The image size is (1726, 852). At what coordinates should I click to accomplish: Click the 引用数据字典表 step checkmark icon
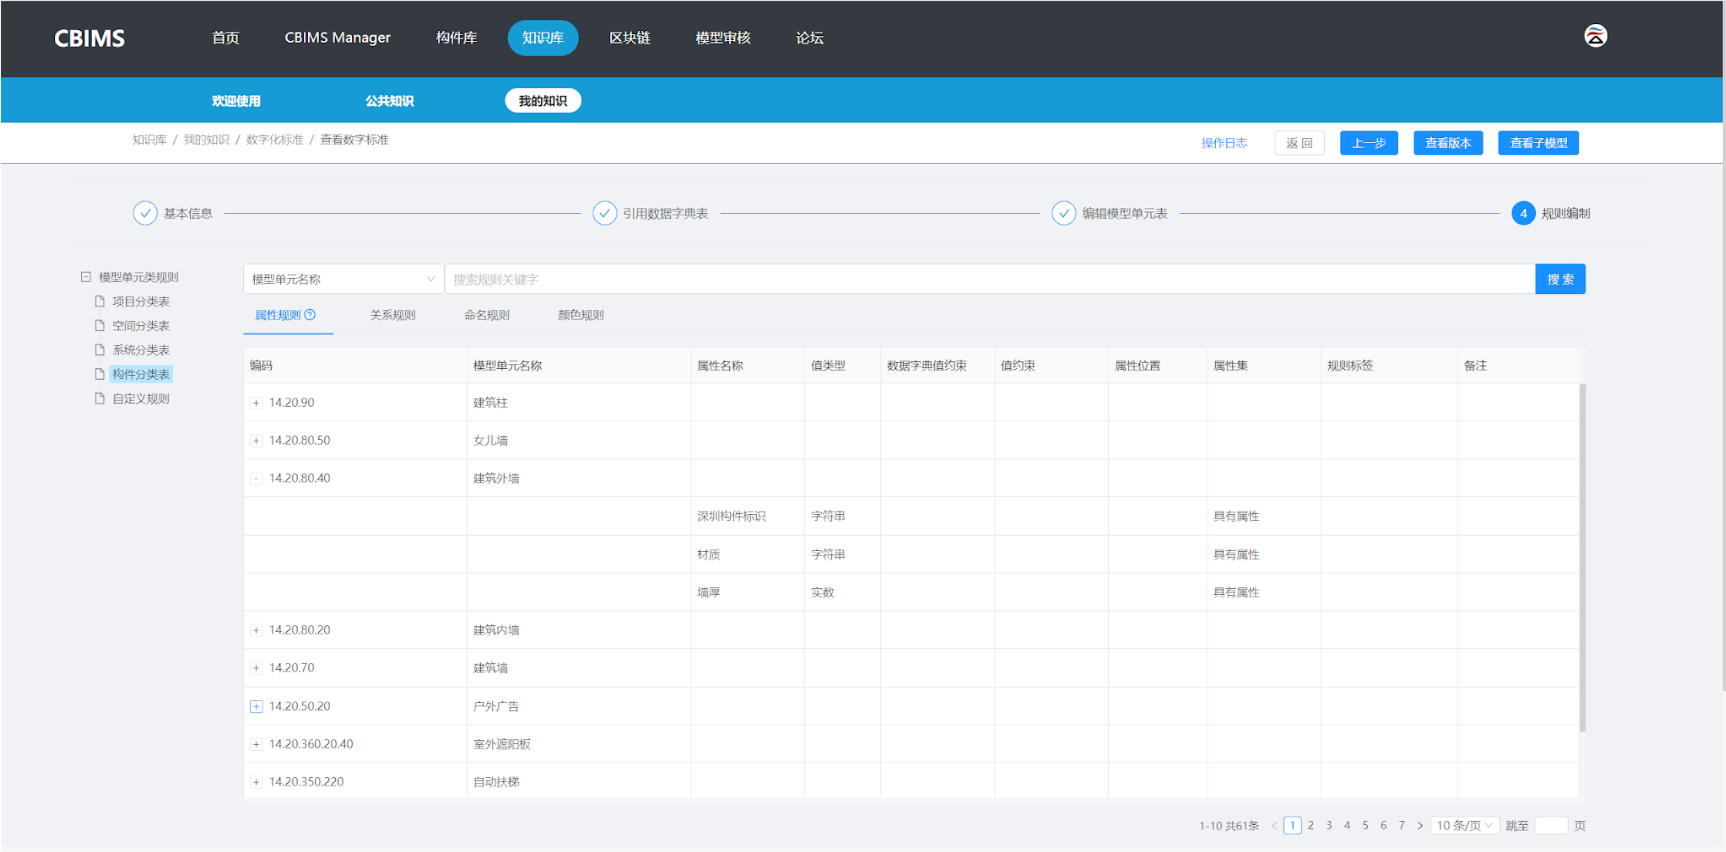tap(604, 213)
